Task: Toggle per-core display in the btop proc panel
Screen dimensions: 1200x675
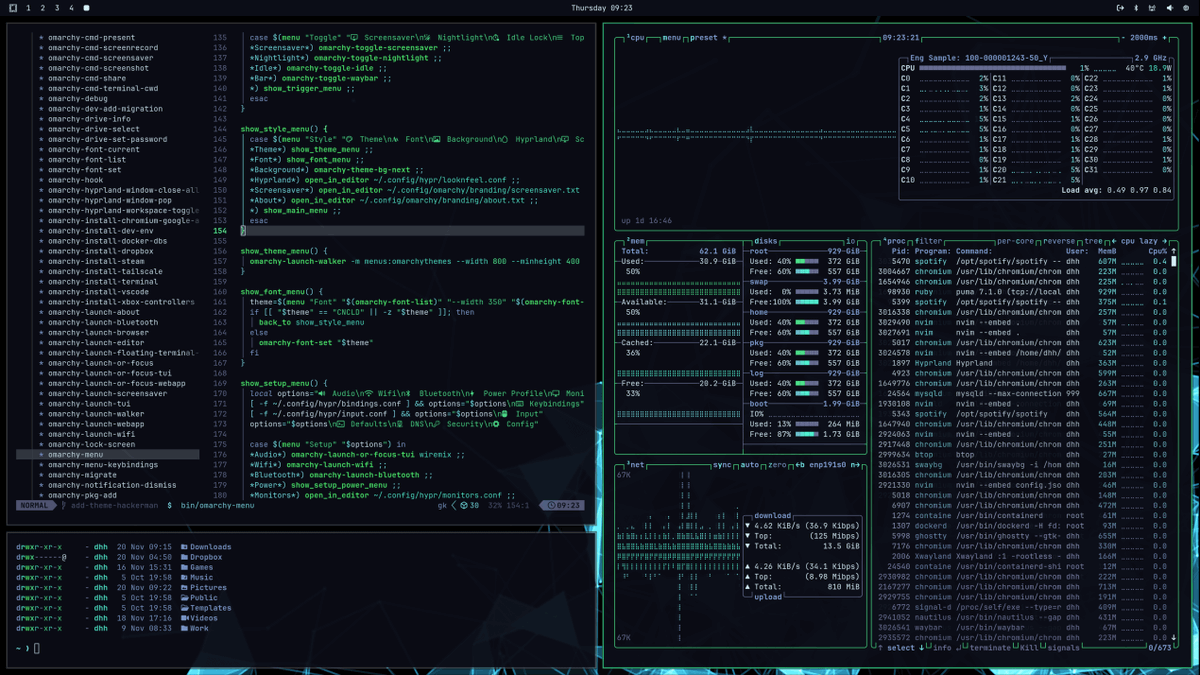Action: [1014, 242]
